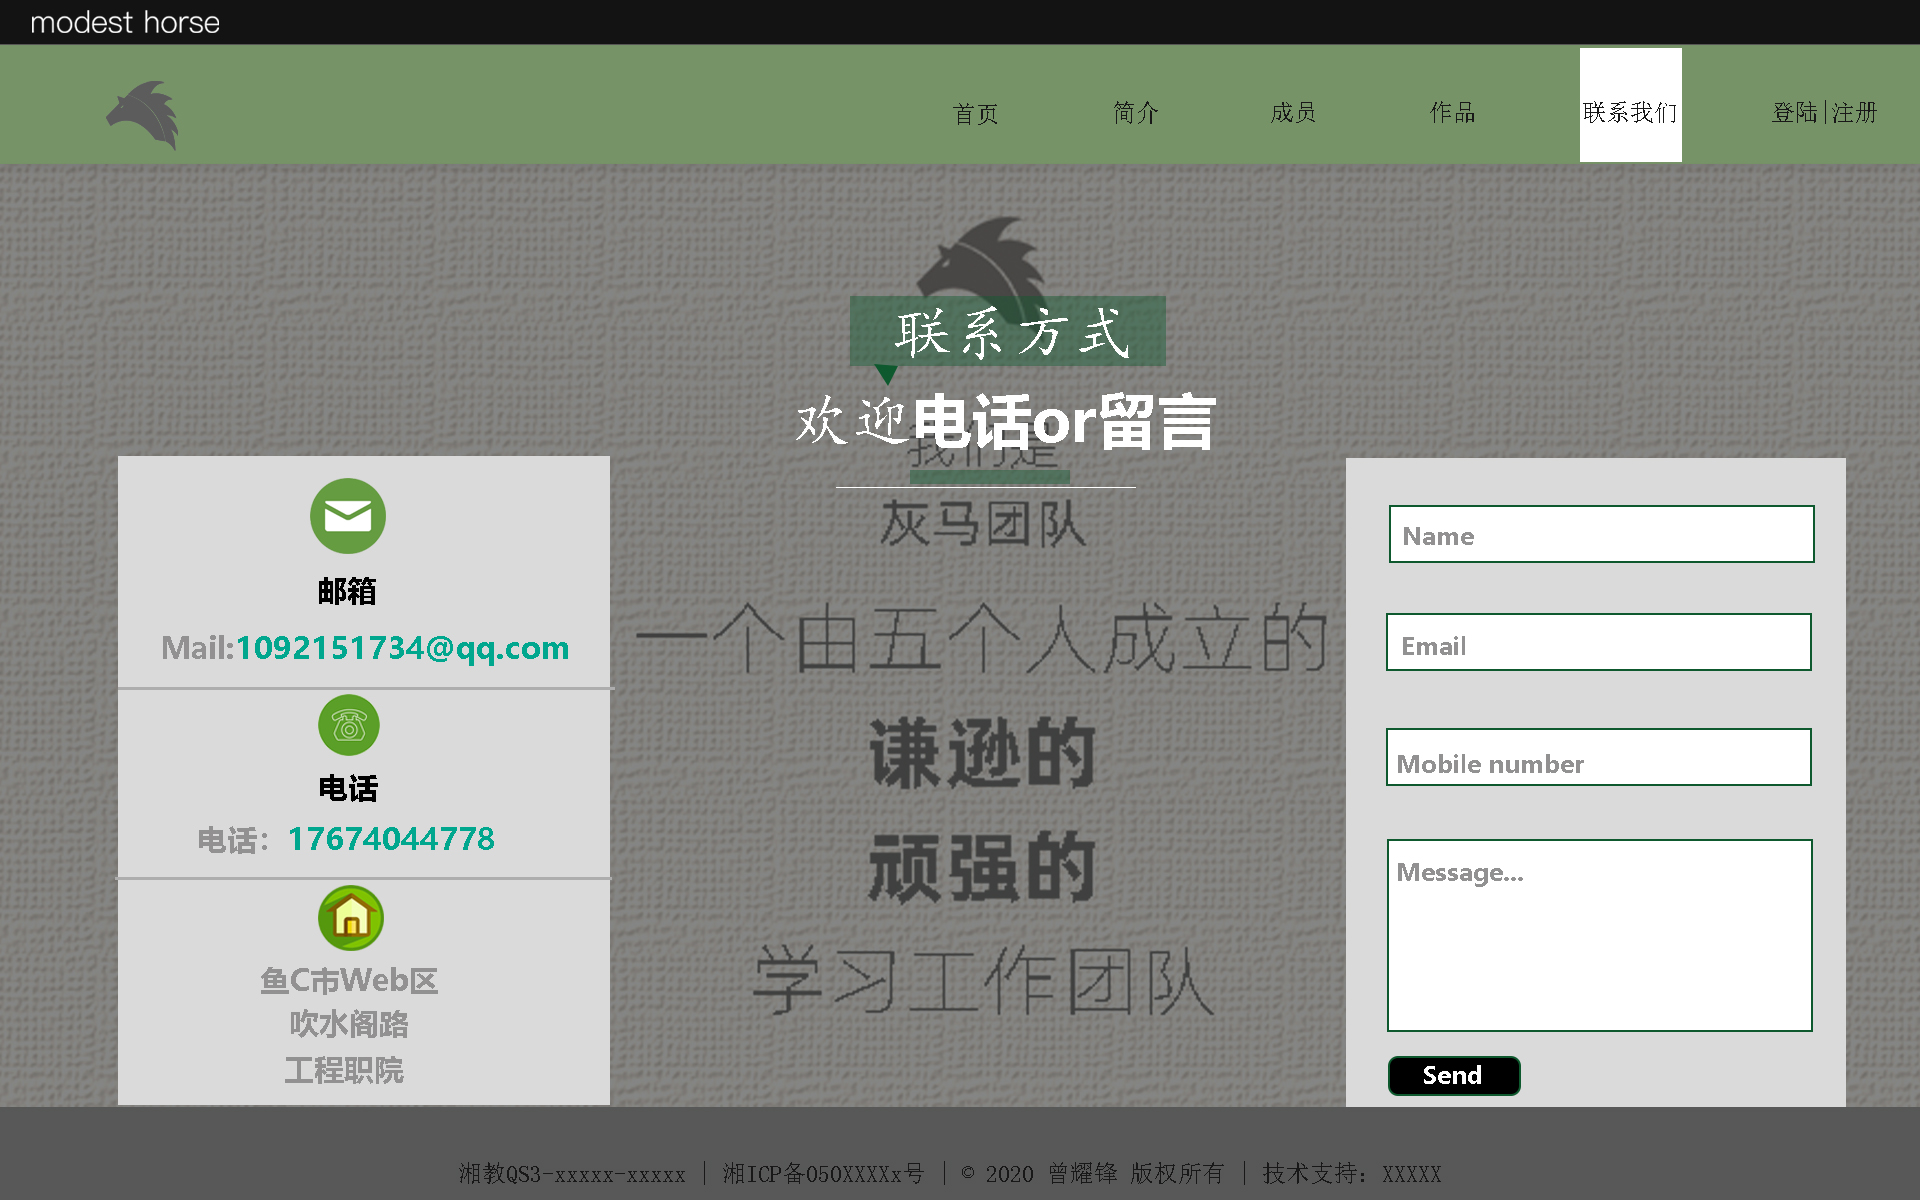Click the Mobile number field
Image resolution: width=1920 pixels, height=1200 pixels.
(x=1598, y=758)
